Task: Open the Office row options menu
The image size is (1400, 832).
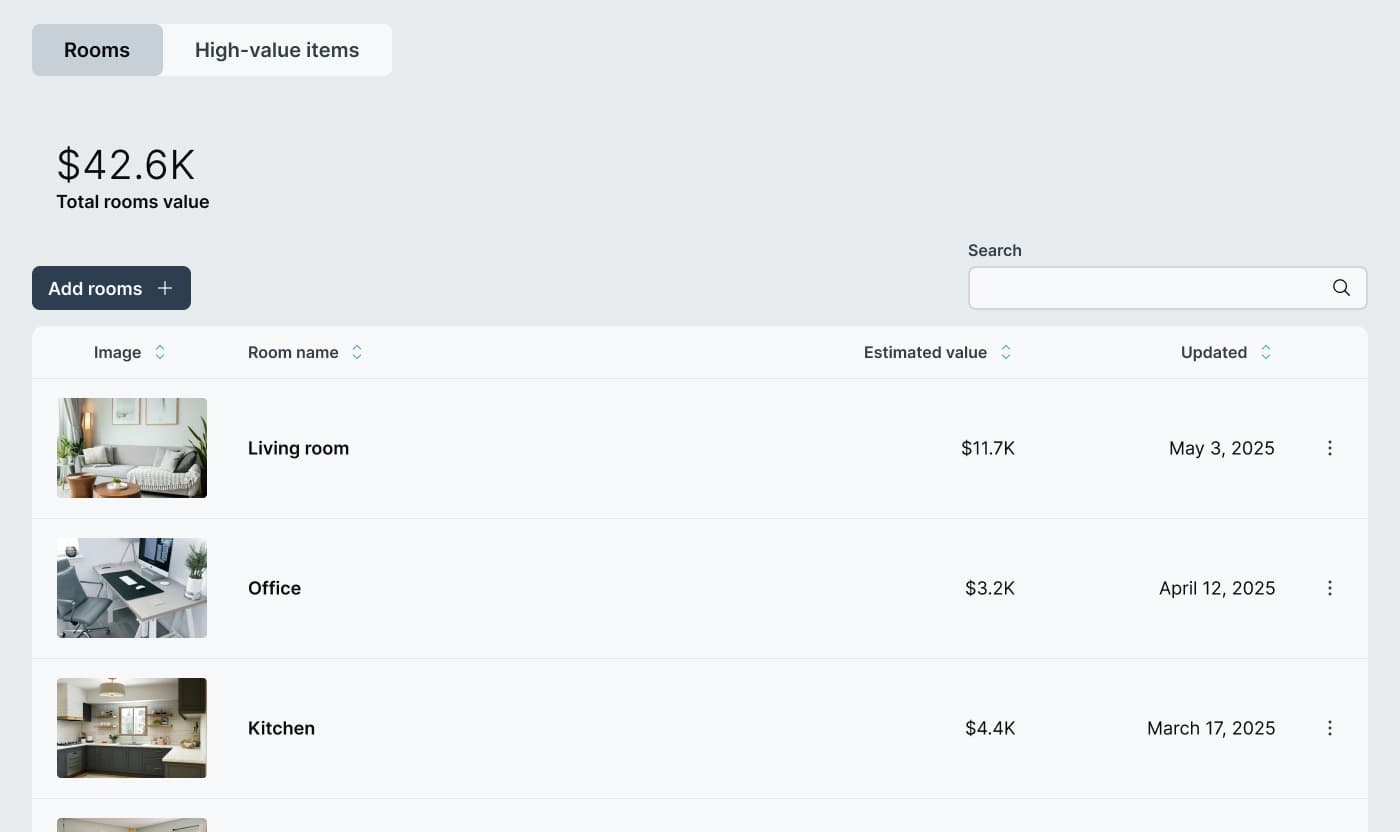Action: (1330, 588)
